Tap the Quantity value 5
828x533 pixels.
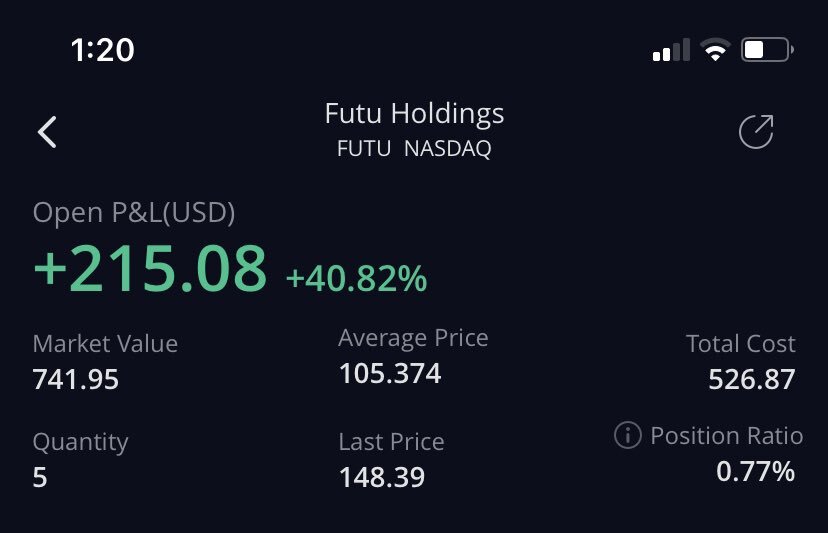pyautogui.click(x=40, y=477)
